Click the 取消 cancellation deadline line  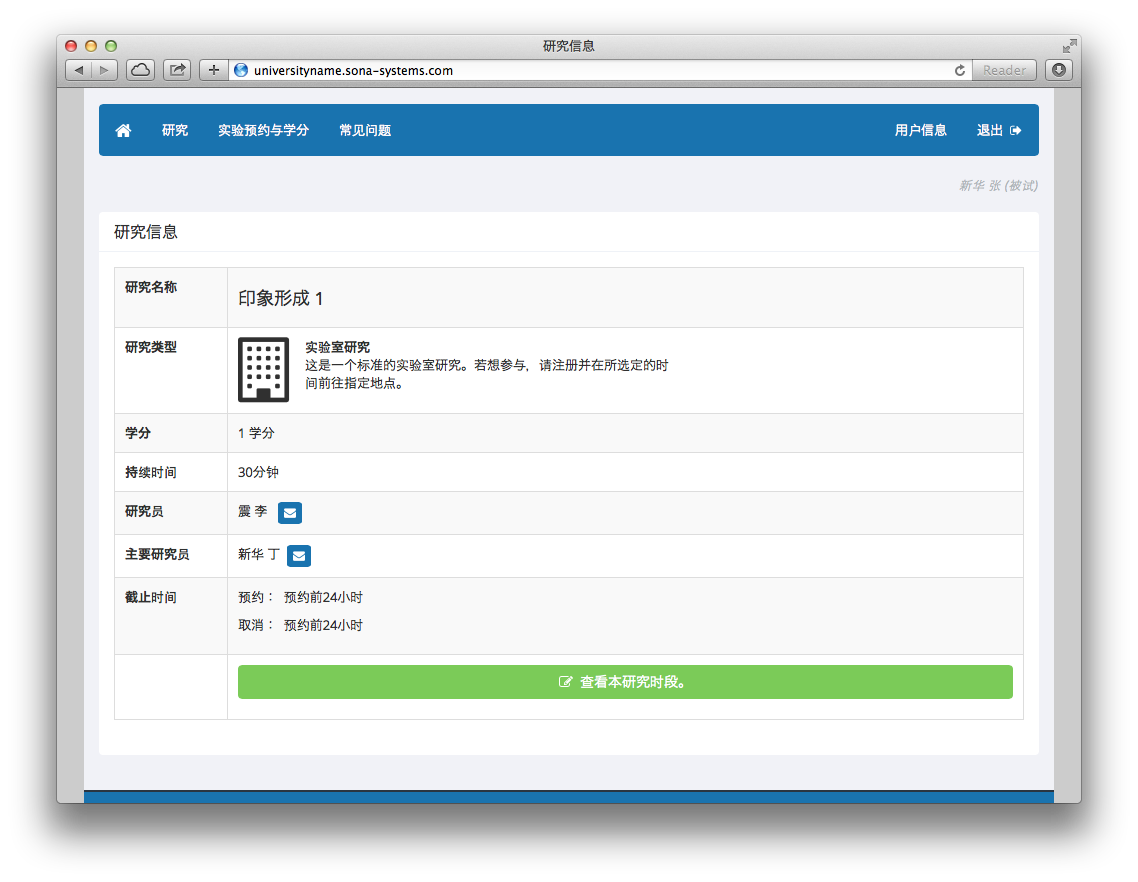click(300, 625)
